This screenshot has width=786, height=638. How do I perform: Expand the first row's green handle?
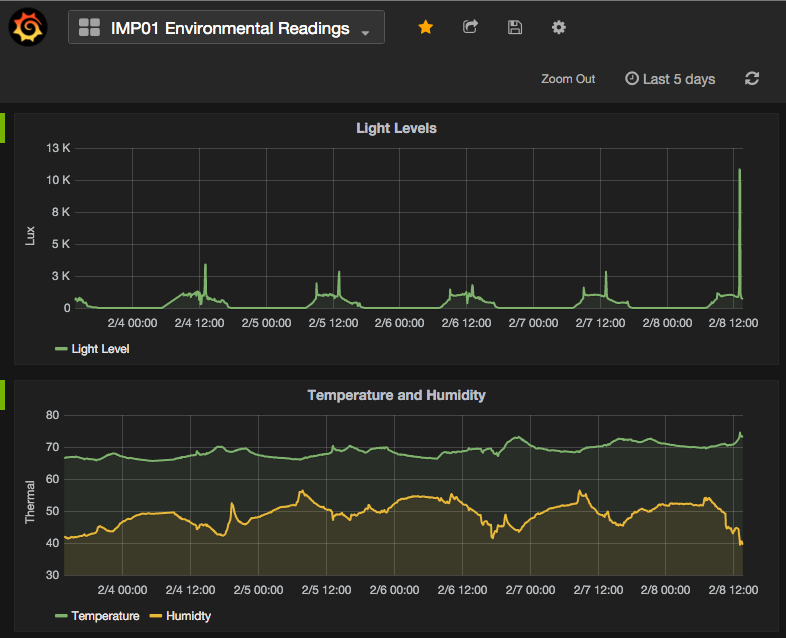point(3,128)
